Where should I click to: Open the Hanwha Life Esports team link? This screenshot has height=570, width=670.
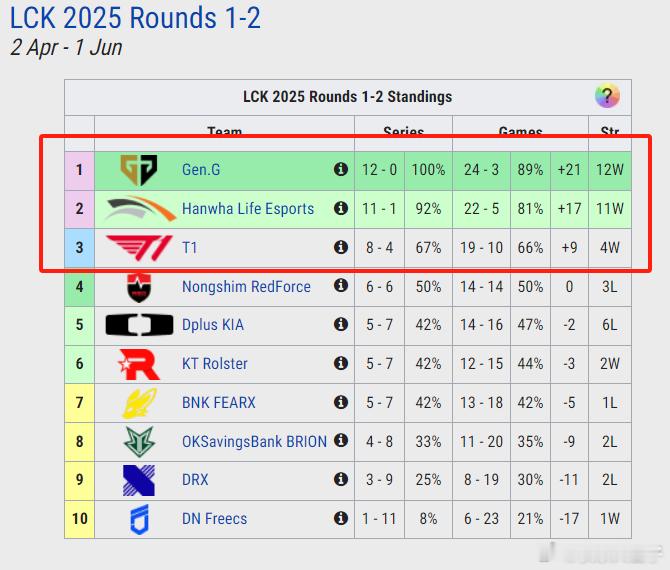248,209
